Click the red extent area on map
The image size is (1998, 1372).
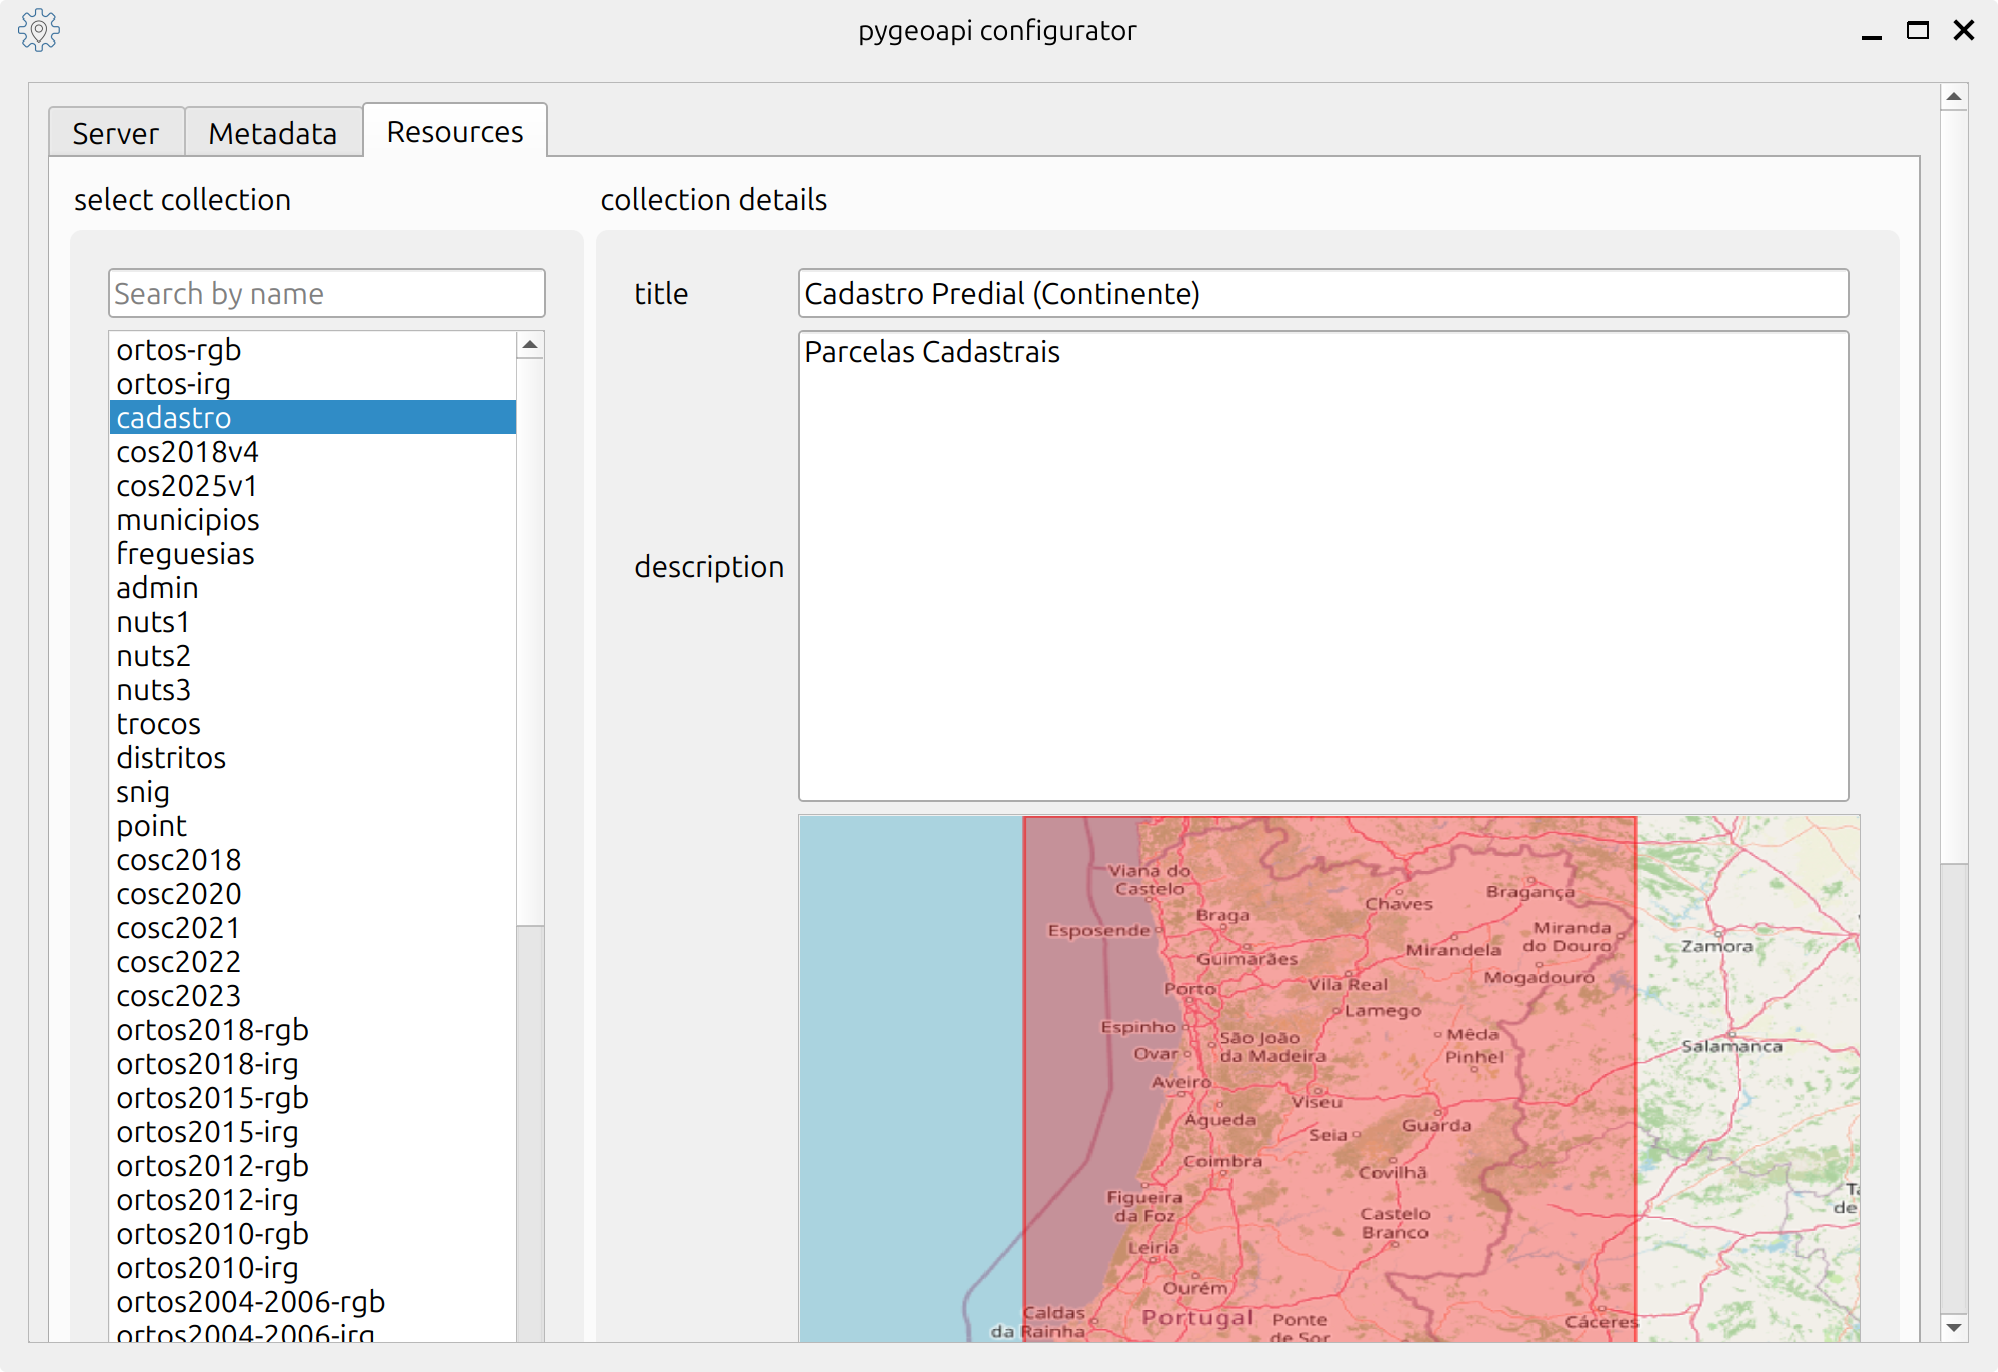[x=1330, y=1079]
